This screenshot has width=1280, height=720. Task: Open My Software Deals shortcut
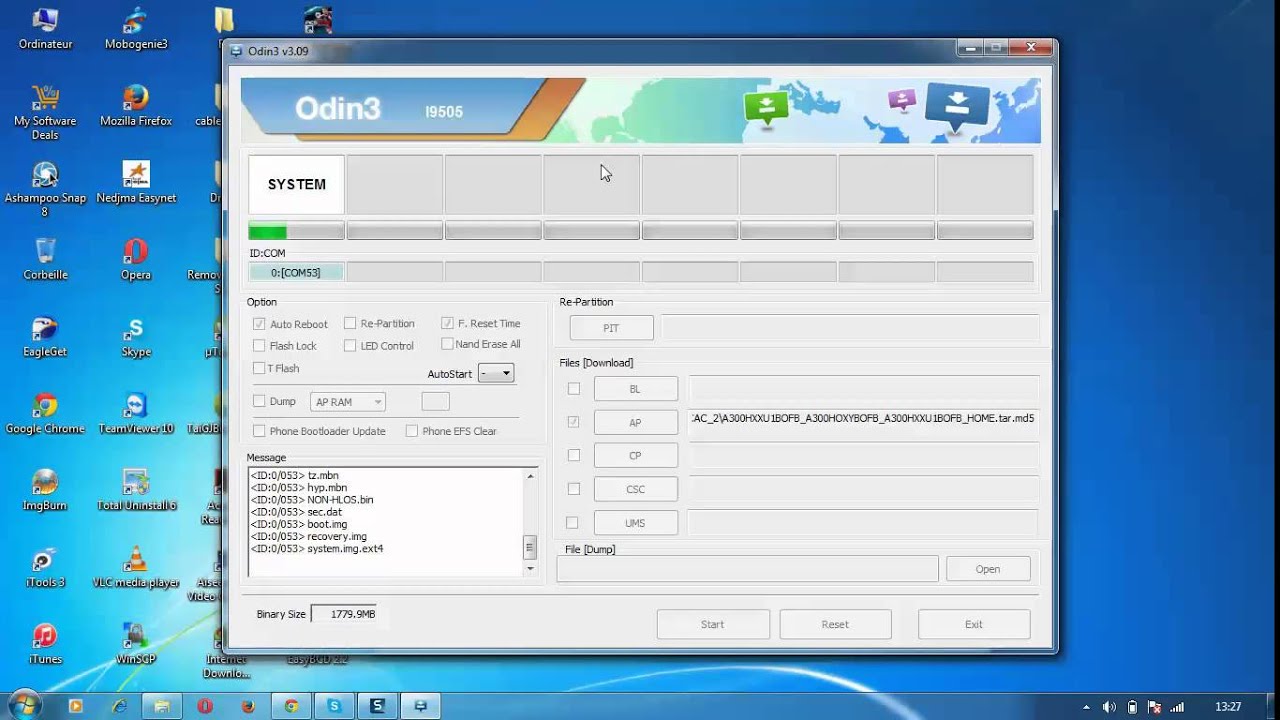(x=45, y=112)
